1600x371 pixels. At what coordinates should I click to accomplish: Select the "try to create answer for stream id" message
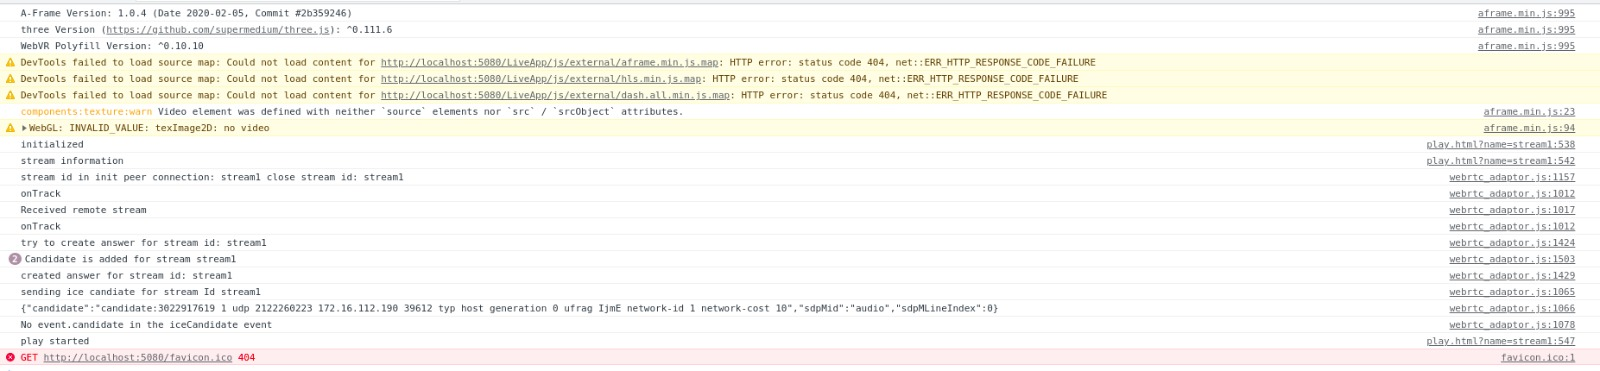[x=143, y=243]
